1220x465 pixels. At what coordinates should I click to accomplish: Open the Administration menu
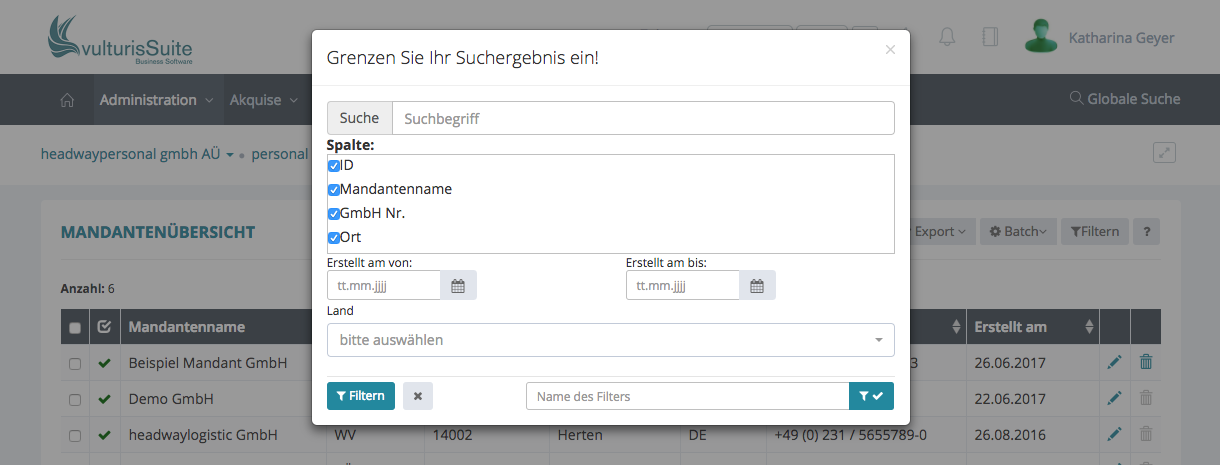pyautogui.click(x=156, y=100)
